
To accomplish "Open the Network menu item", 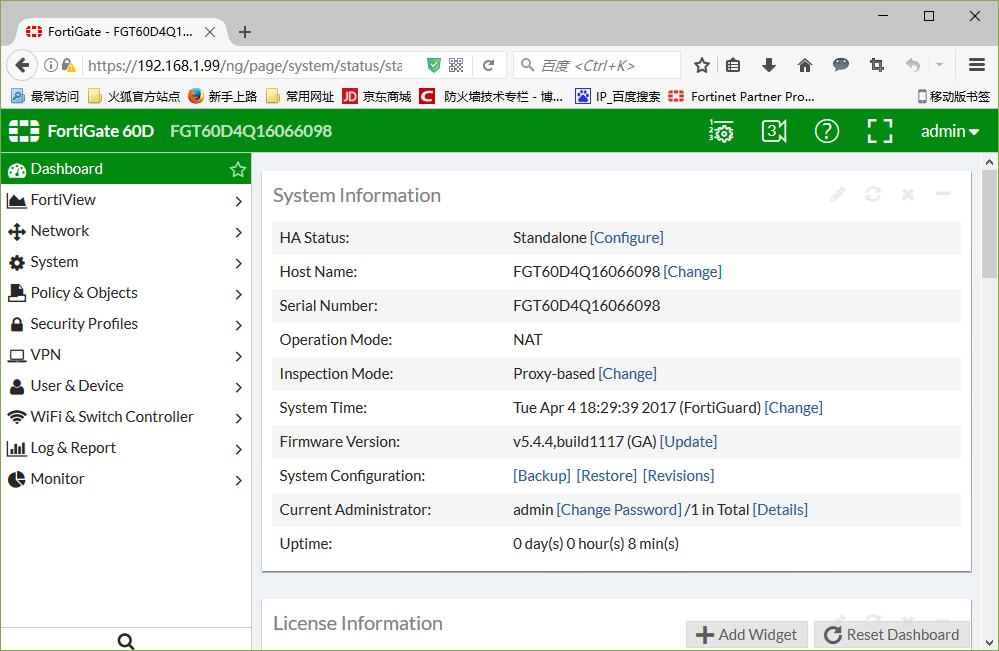I will pos(126,231).
